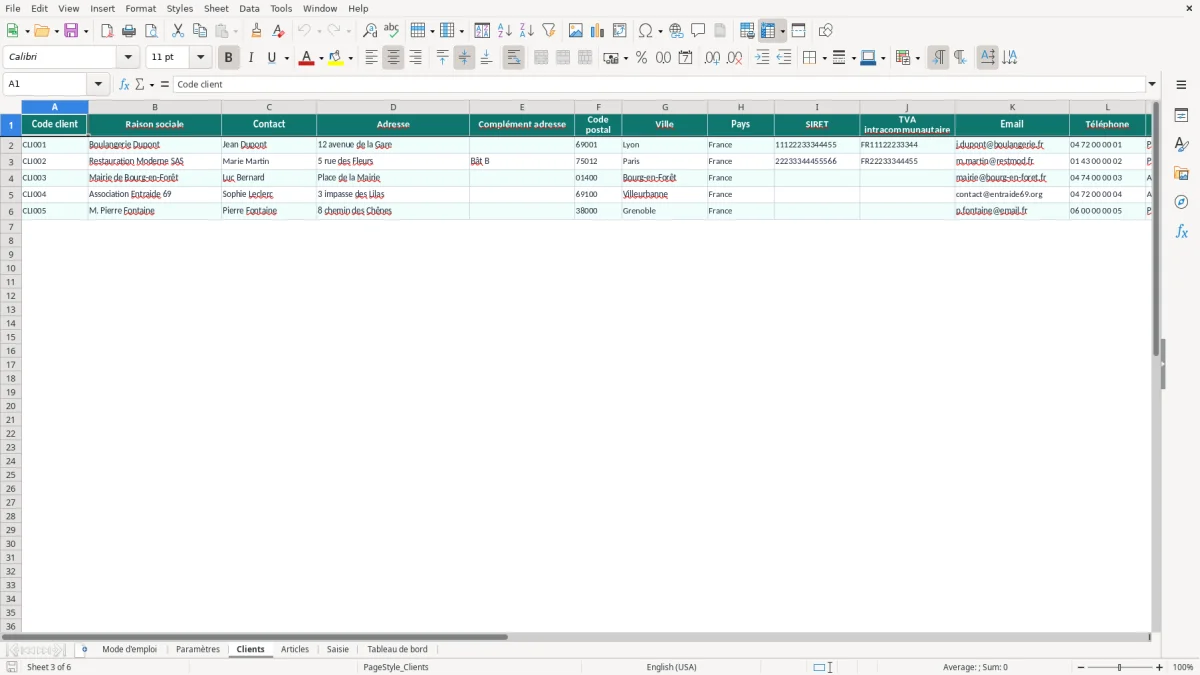The image size is (1200, 675).
Task: Insert a comment
Action: [698, 31]
